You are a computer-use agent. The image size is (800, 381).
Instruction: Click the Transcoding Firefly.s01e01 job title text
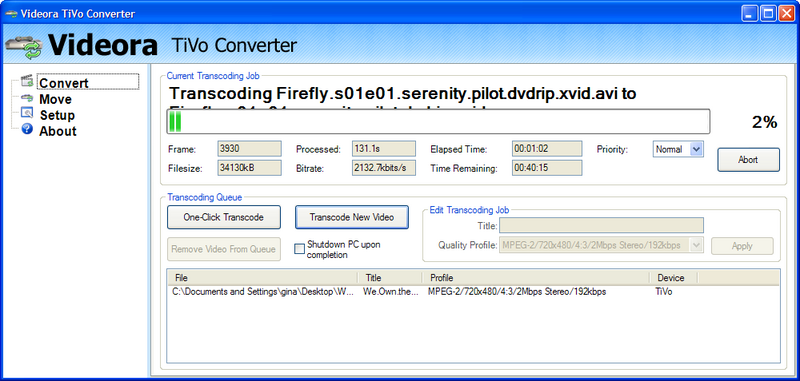click(x=403, y=94)
